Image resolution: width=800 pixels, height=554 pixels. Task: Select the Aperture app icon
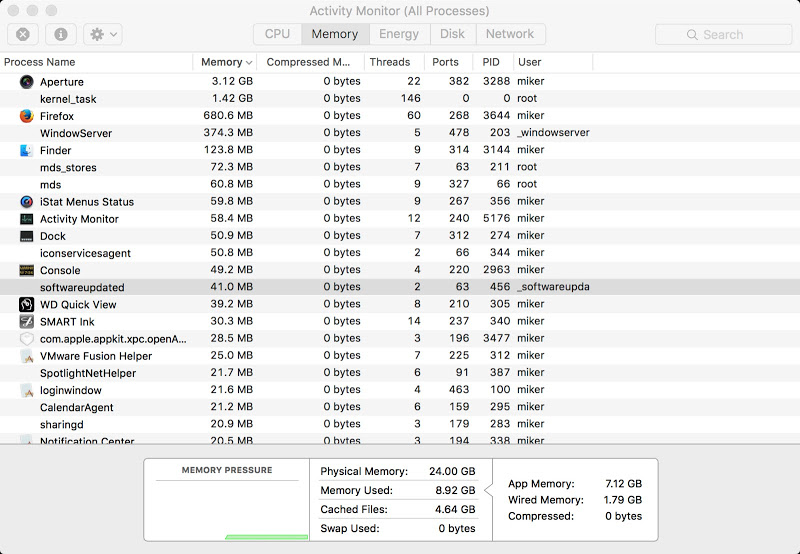pyautogui.click(x=27, y=82)
